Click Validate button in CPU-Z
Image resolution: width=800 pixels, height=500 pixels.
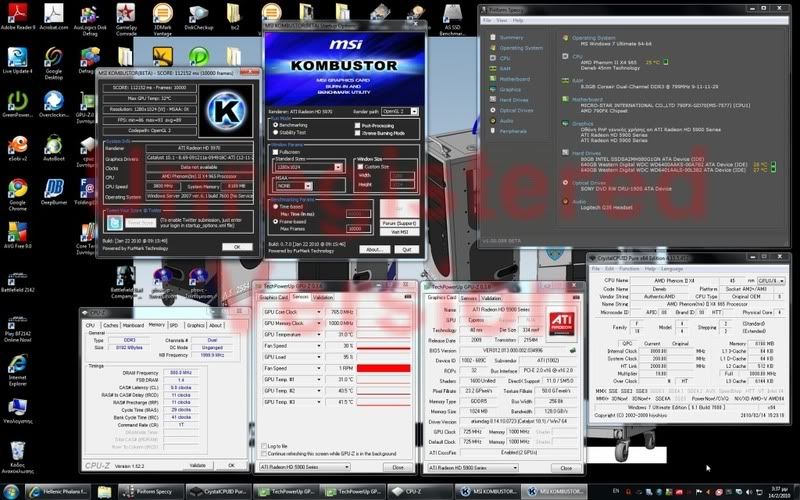[x=197, y=465]
